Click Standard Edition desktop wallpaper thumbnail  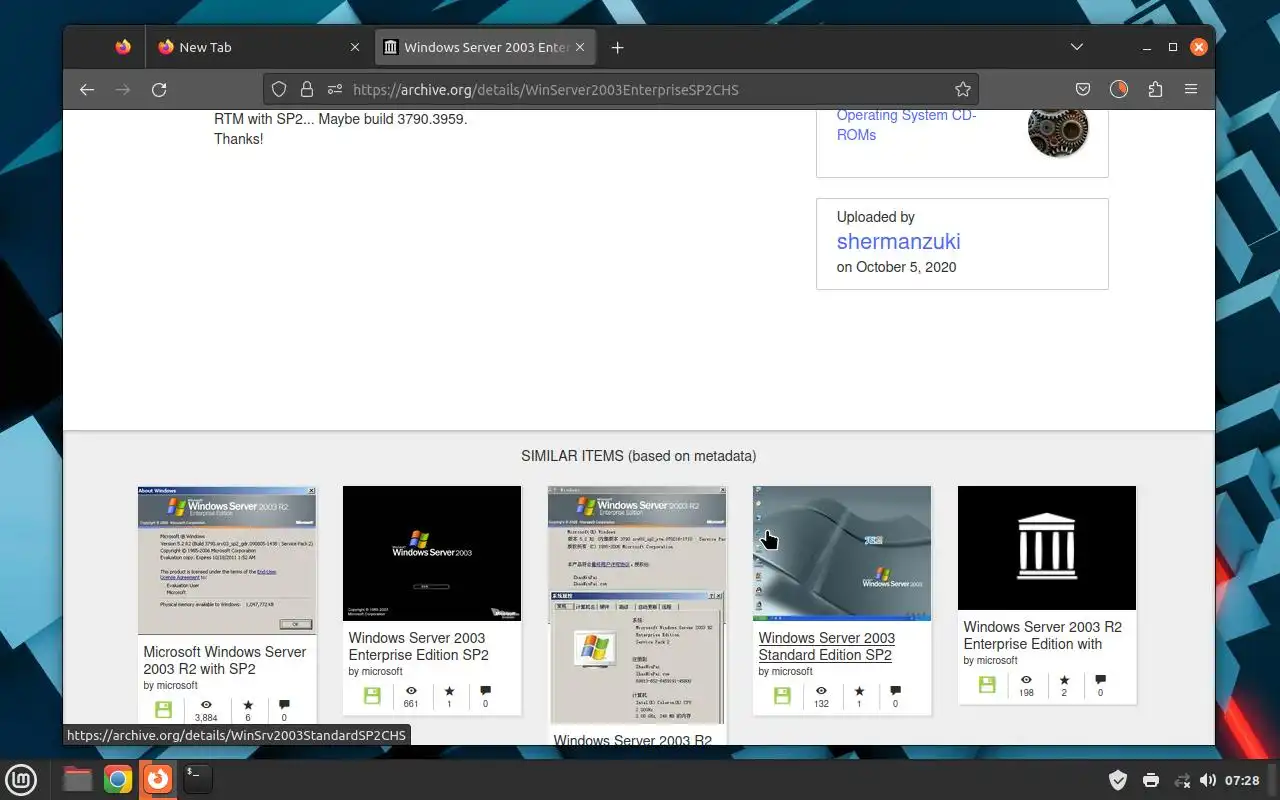tap(842, 553)
